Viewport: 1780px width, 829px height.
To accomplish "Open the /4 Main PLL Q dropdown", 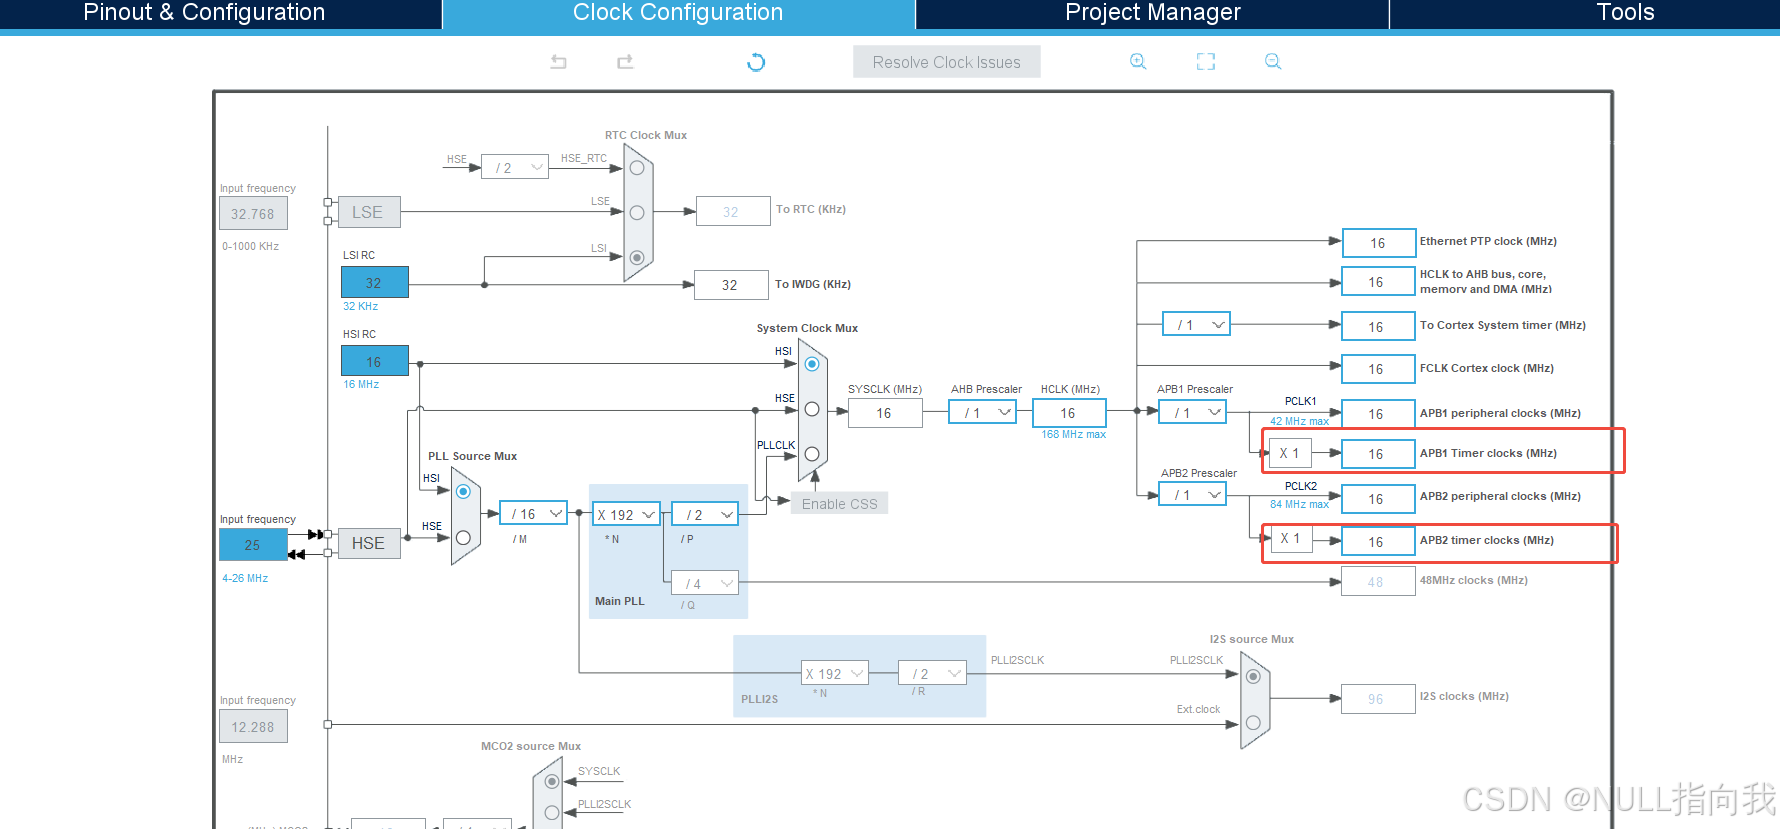I will click(x=705, y=583).
